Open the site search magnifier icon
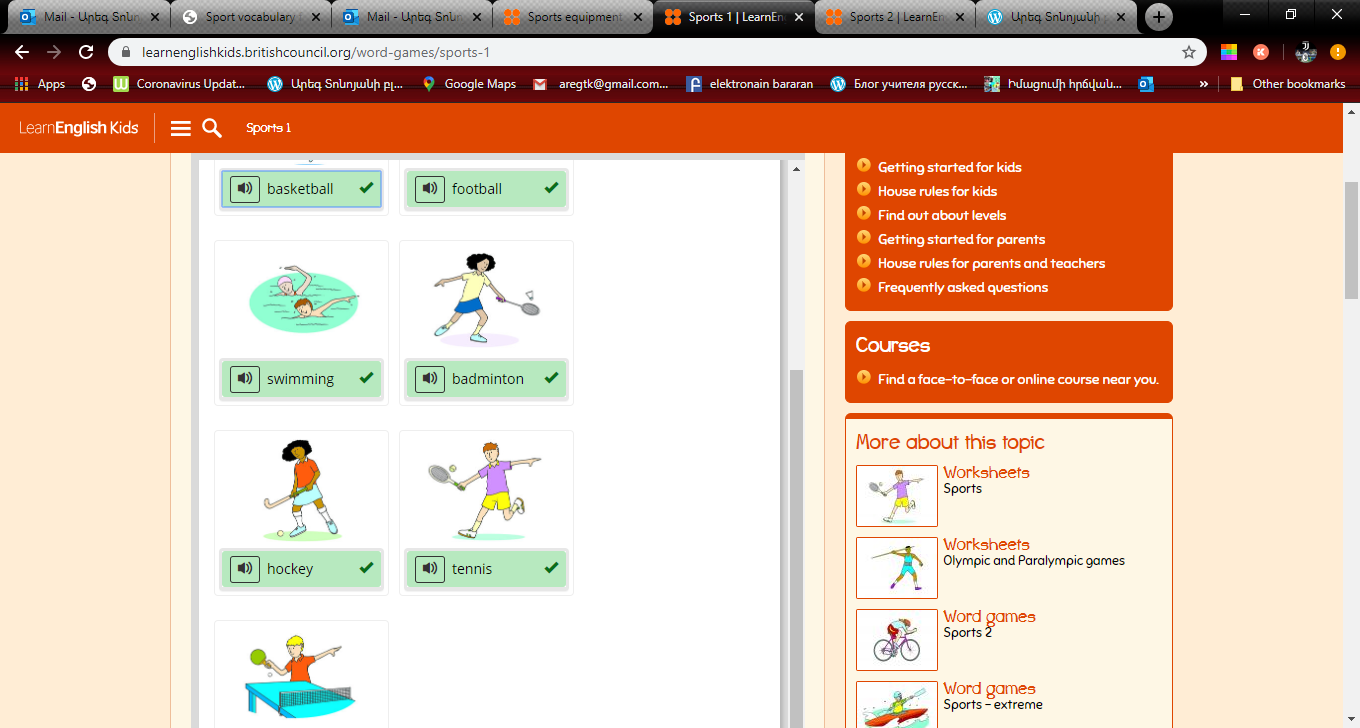1360x728 pixels. point(212,128)
